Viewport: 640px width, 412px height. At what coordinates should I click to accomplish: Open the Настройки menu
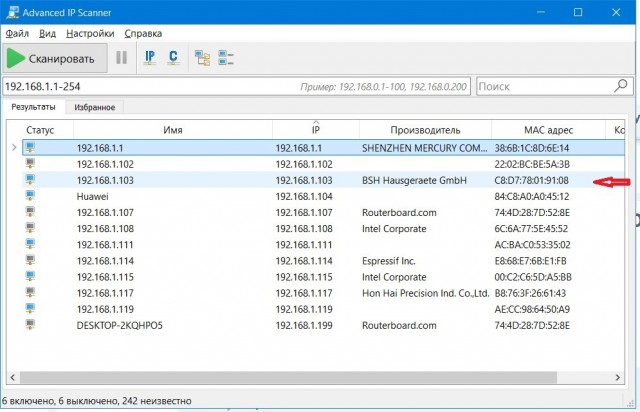click(90, 33)
